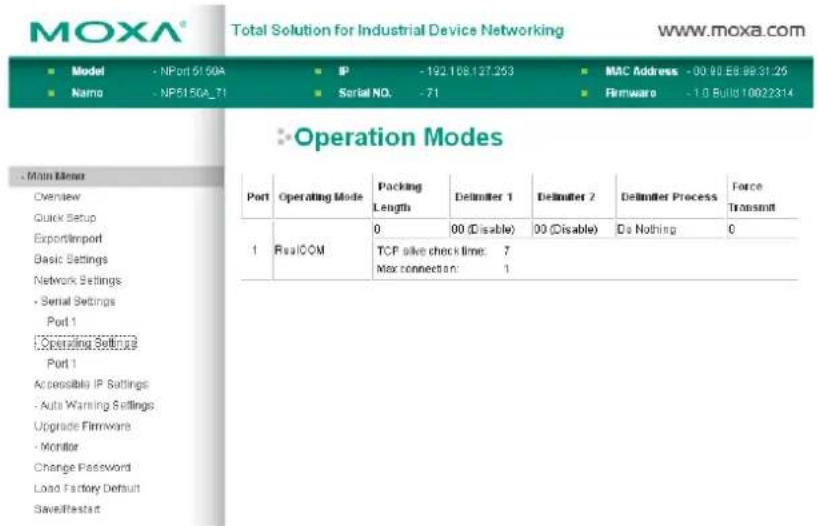The height and width of the screenshot is (526, 818).
Task: Click the Delimiter Process column header
Action: click(x=669, y=197)
